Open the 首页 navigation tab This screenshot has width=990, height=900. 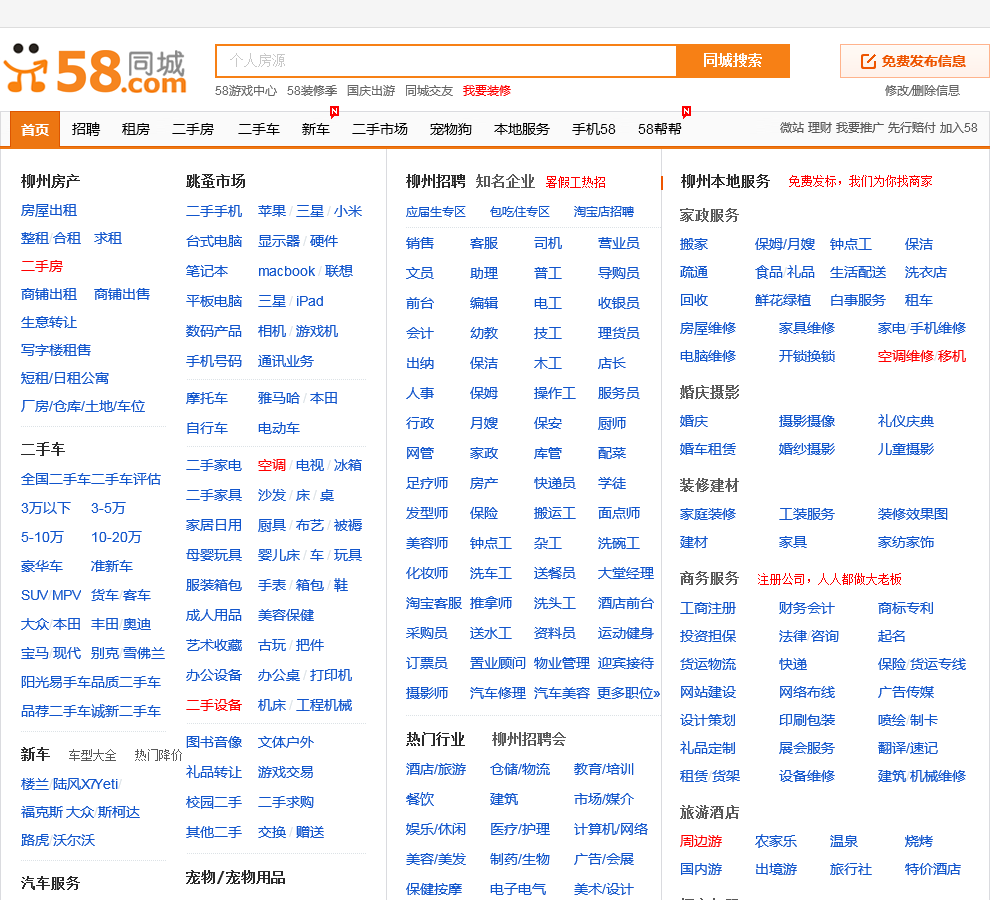(x=35, y=129)
